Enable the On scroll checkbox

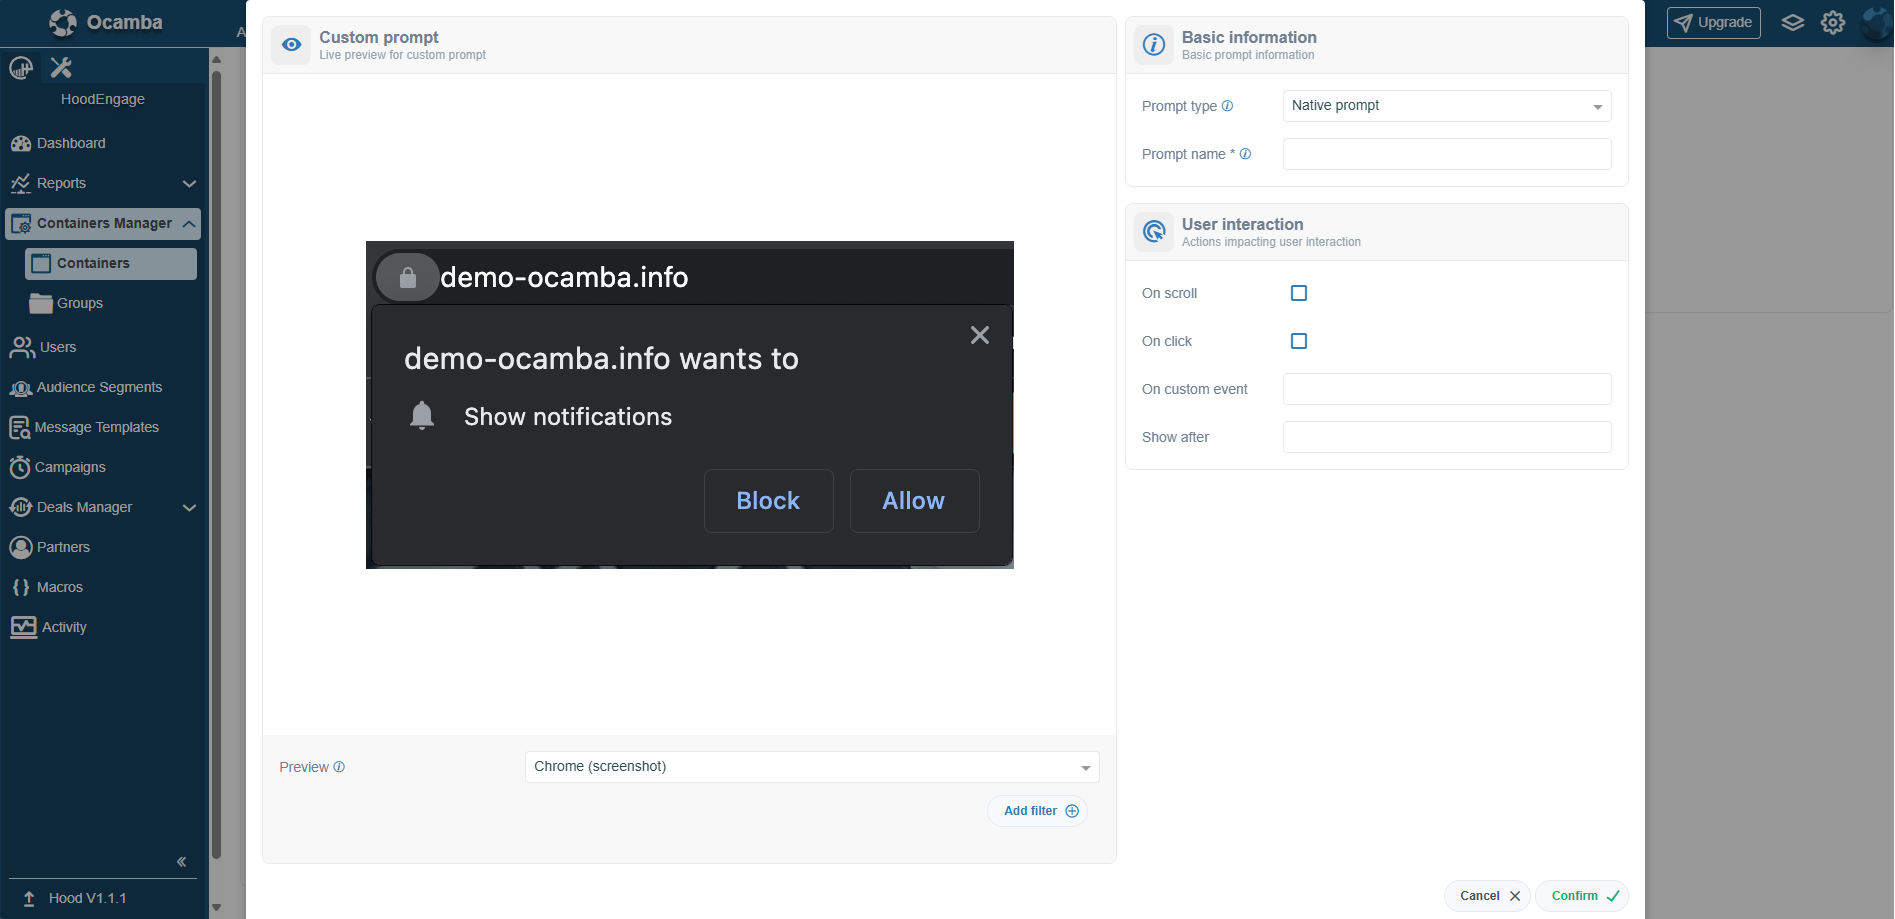coord(1299,293)
